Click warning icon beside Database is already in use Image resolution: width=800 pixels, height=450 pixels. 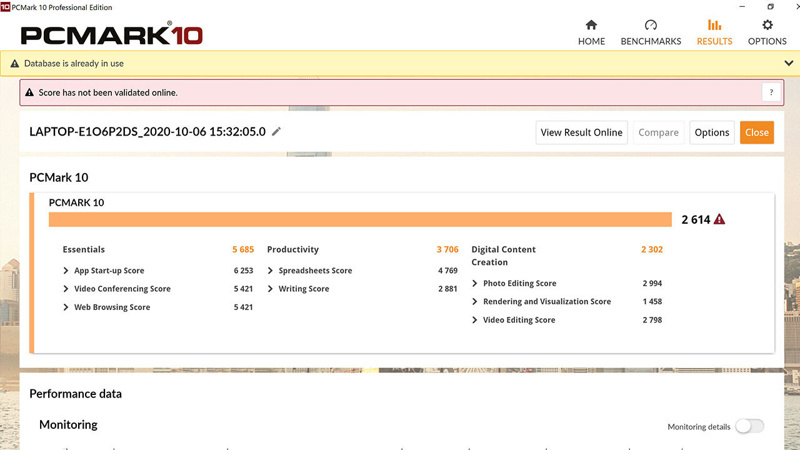(15, 63)
